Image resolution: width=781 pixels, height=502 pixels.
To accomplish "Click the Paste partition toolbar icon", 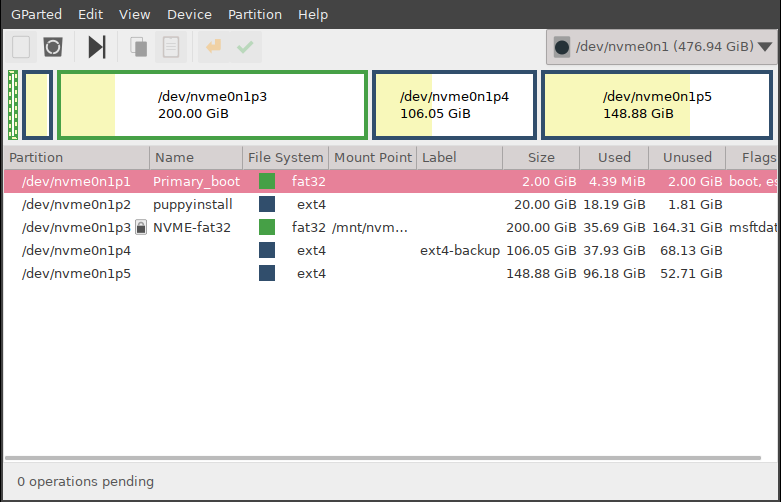I will (x=171, y=47).
